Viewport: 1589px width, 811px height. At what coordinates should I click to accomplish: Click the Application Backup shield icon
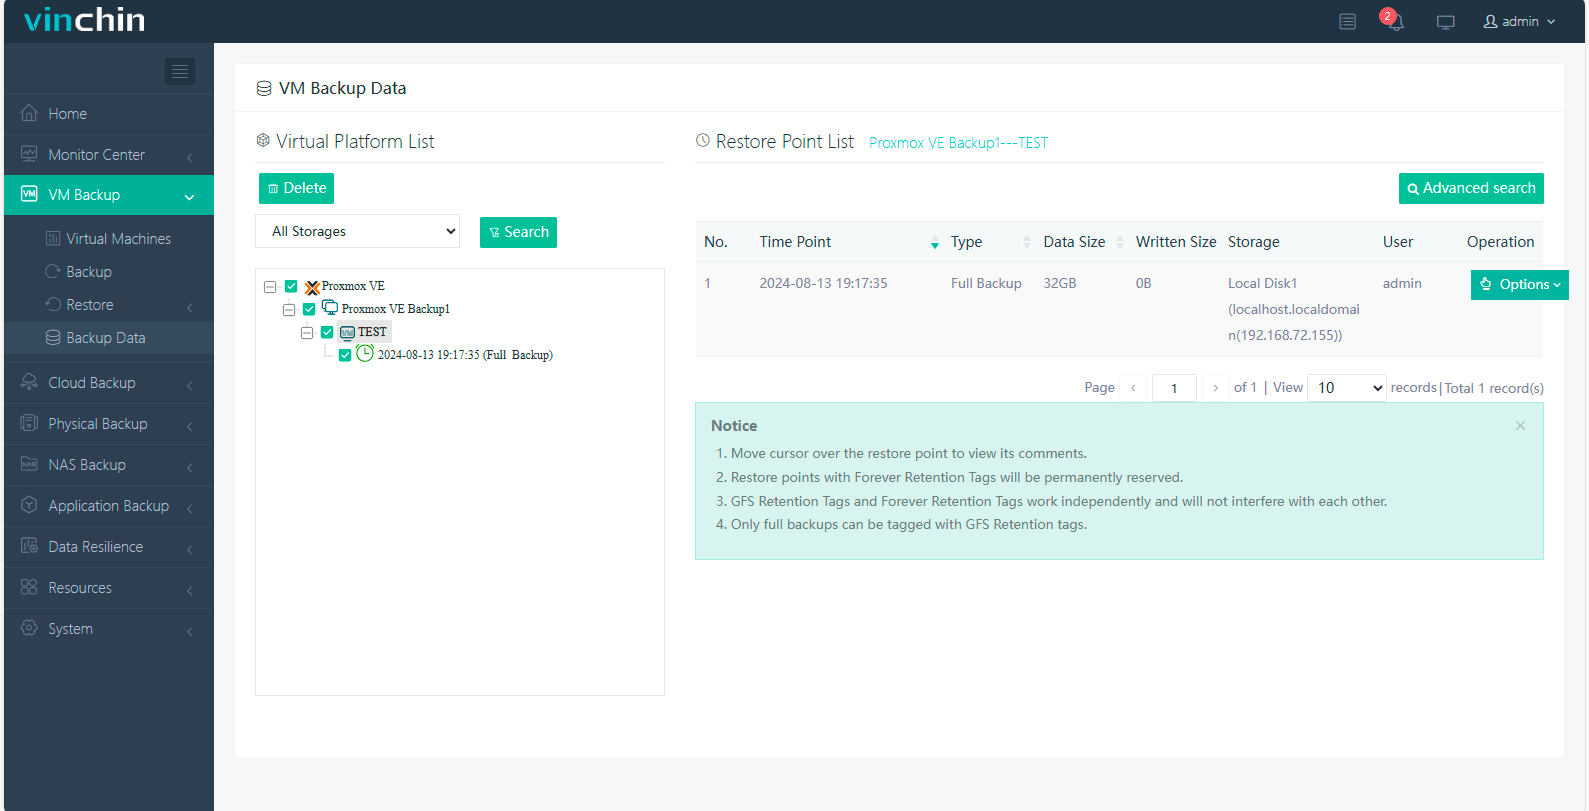click(29, 505)
